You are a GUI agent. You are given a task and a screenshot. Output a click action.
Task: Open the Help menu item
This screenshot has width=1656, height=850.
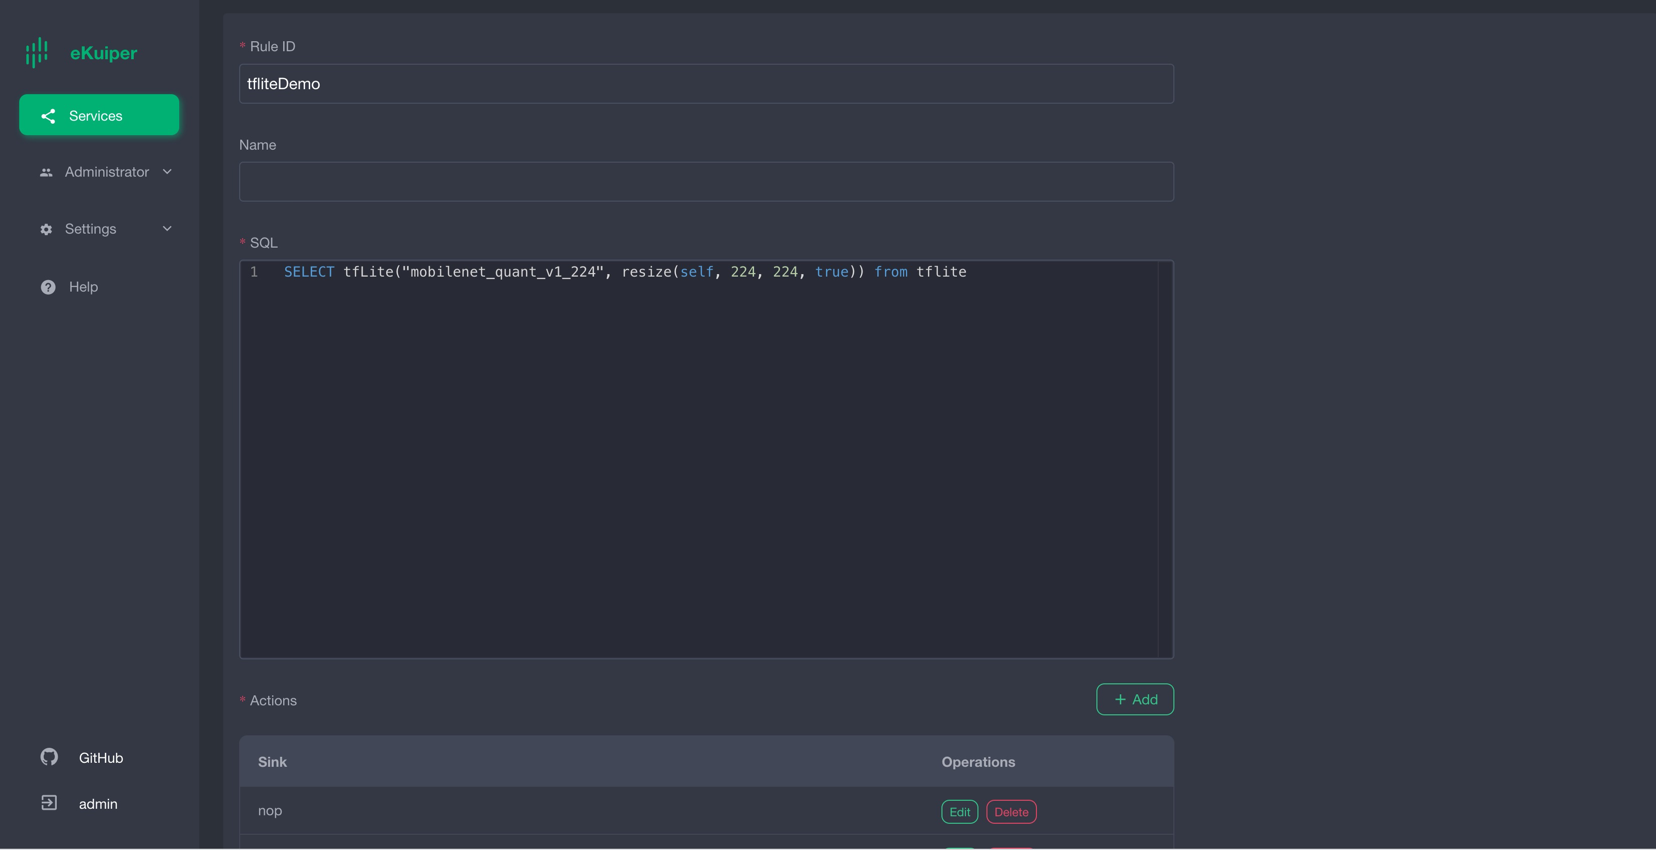[83, 287]
